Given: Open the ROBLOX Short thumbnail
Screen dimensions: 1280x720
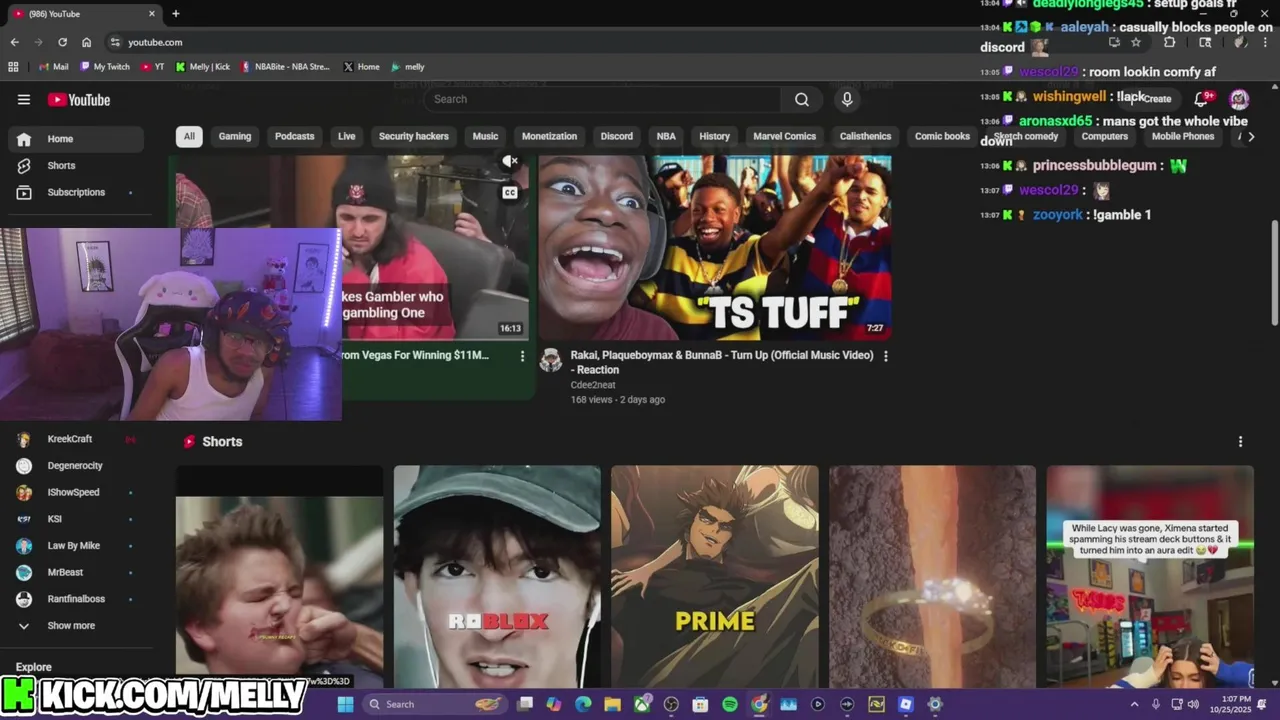Looking at the screenshot, I should point(497,577).
